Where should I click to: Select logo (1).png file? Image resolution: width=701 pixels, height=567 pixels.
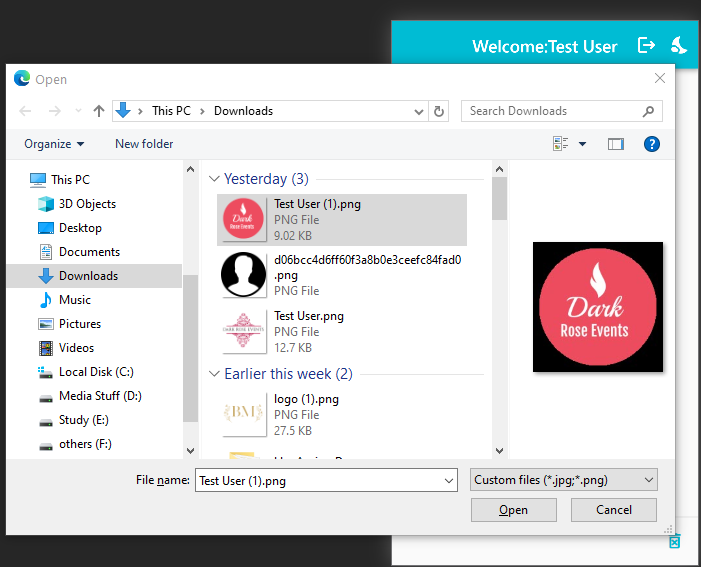coord(342,415)
